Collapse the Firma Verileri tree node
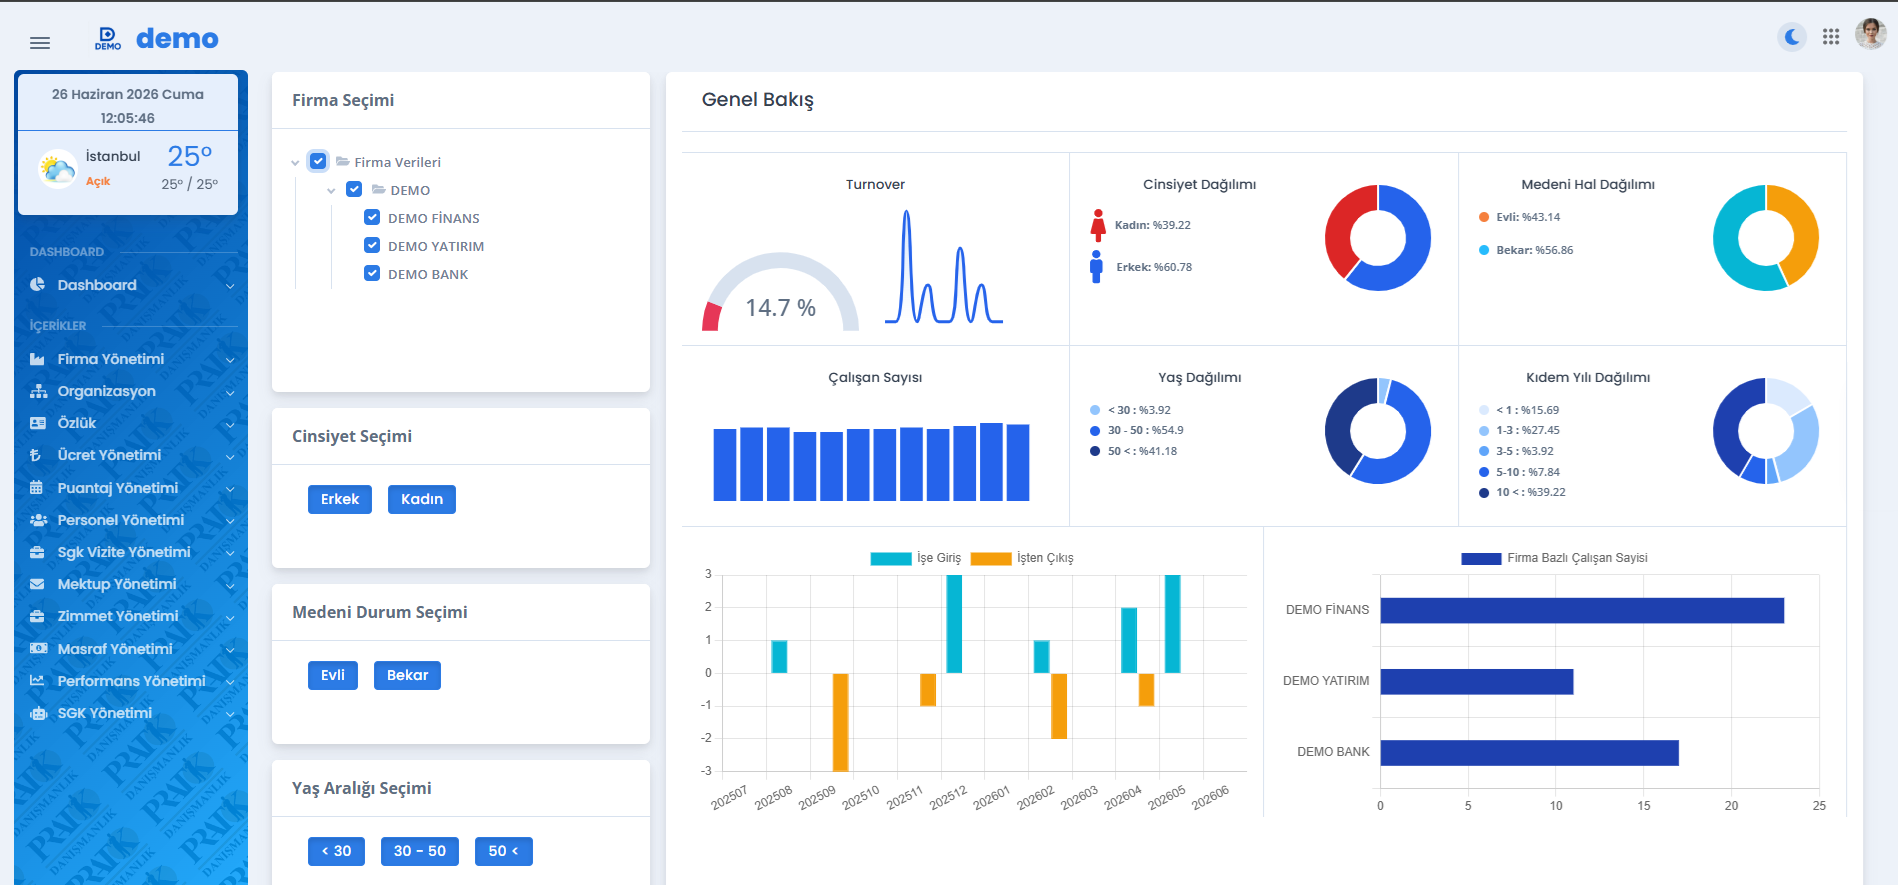Viewport: 1898px width, 885px height. [x=295, y=162]
